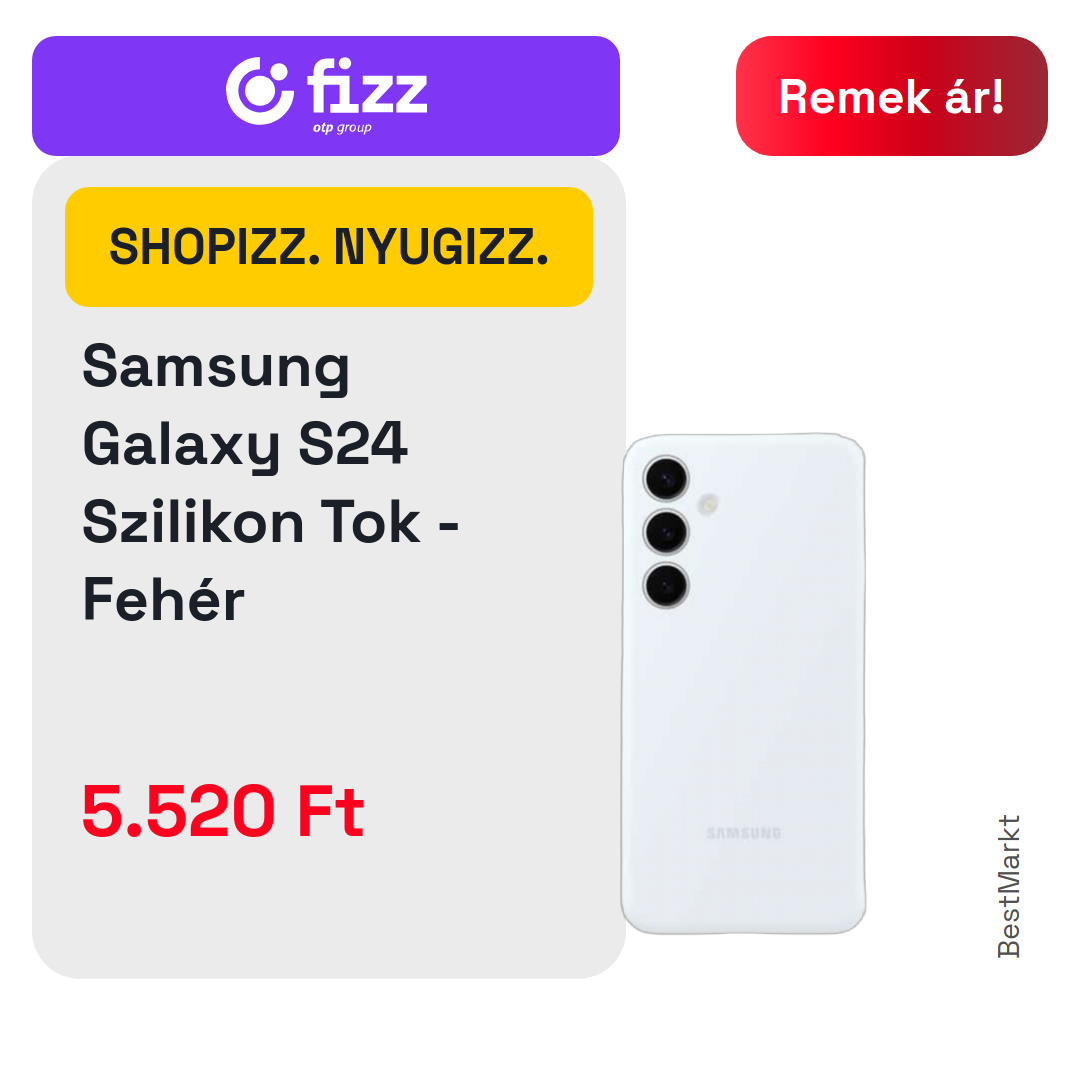Open the white phone case product image
This screenshot has height=1080, width=1080.
(743, 683)
